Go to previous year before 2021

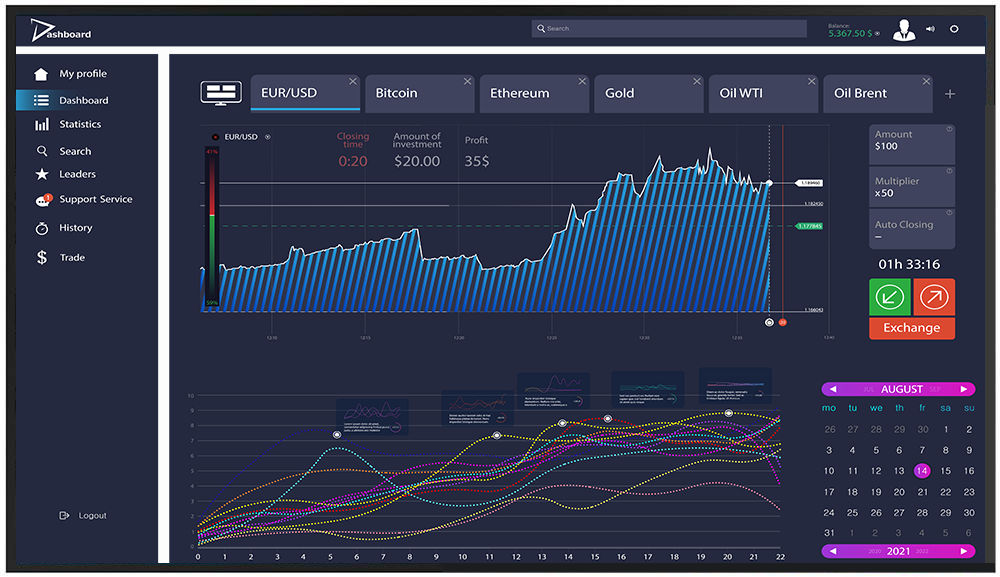click(832, 551)
